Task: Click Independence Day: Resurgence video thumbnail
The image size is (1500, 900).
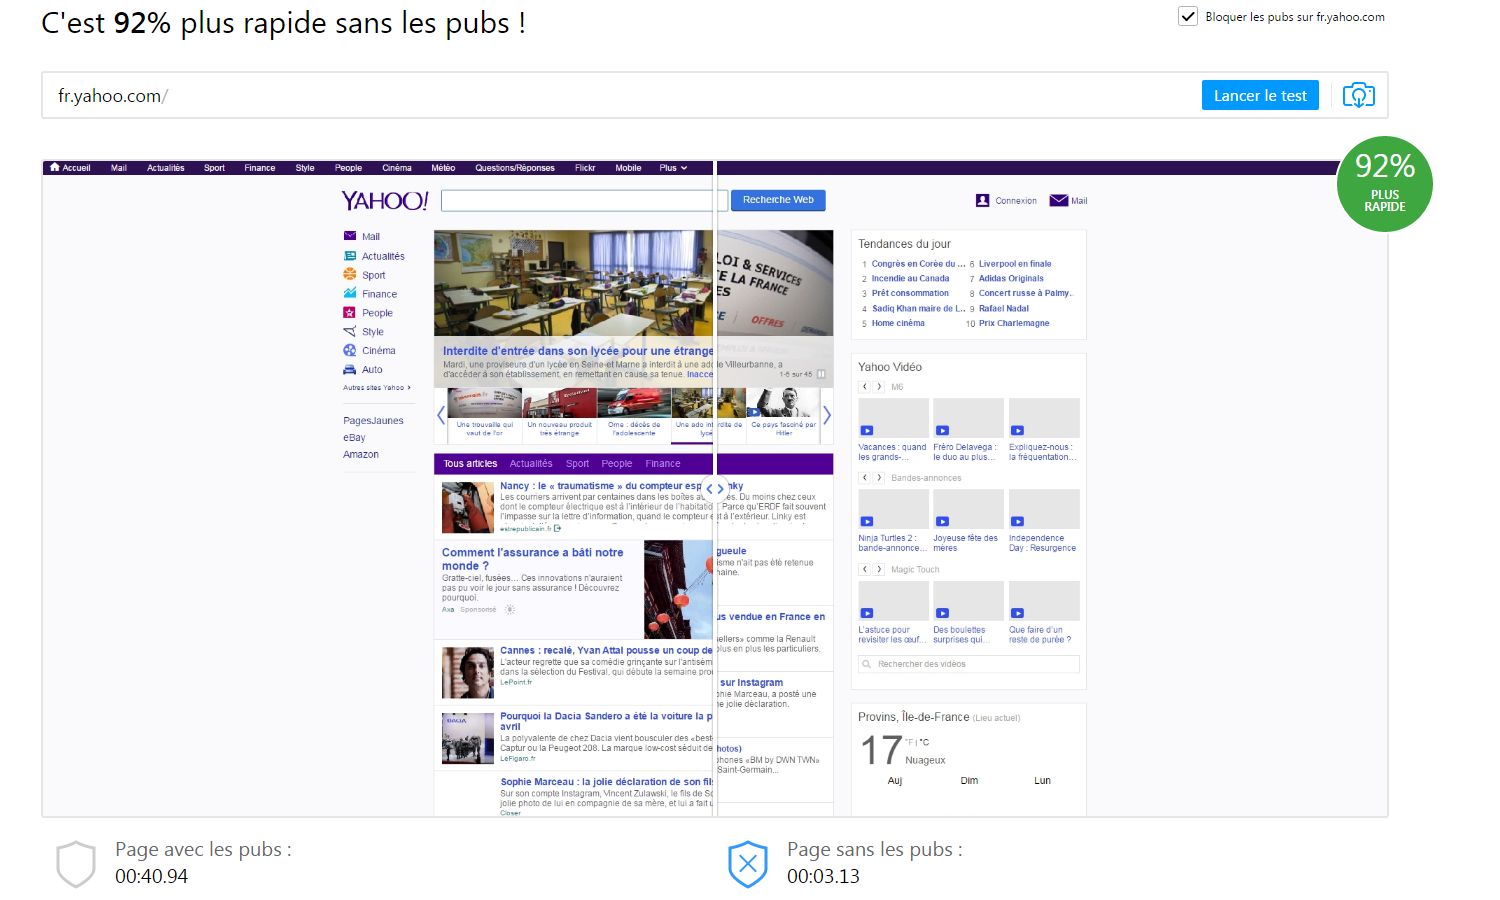Action: coord(1044,509)
